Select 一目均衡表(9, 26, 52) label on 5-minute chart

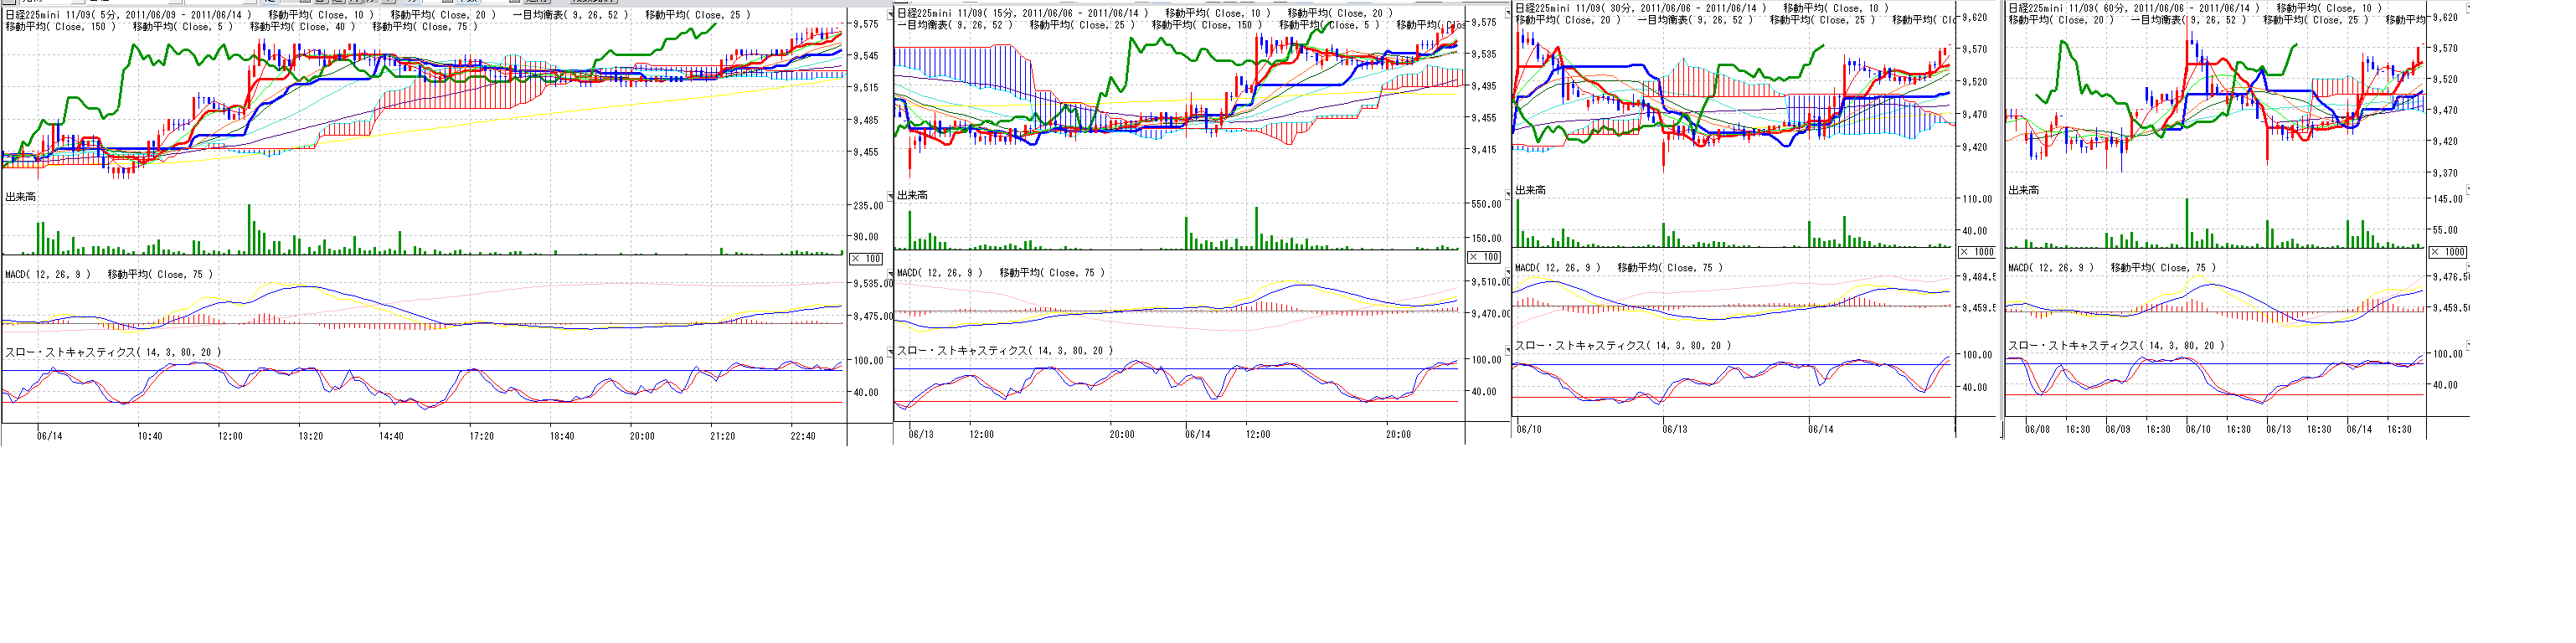571,15
